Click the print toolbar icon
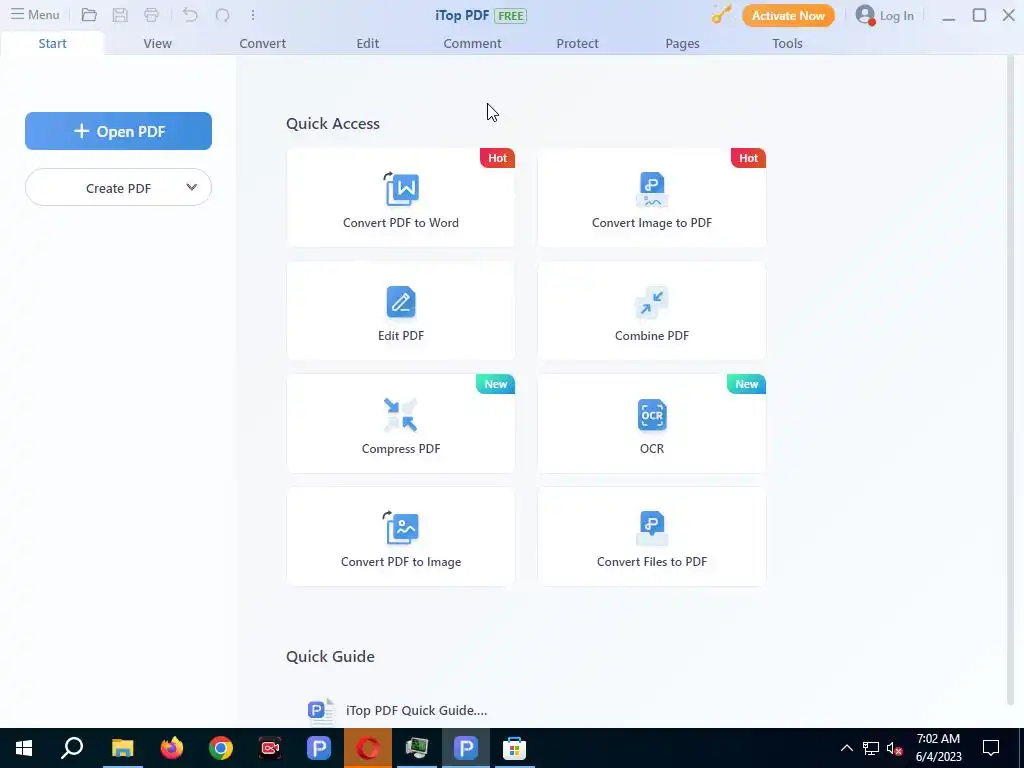1024x768 pixels. click(152, 15)
